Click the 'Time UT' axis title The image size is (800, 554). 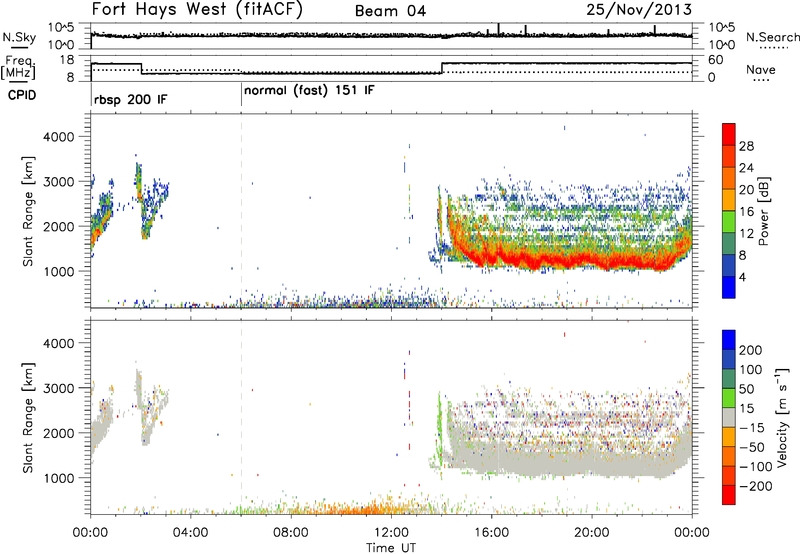click(x=391, y=548)
